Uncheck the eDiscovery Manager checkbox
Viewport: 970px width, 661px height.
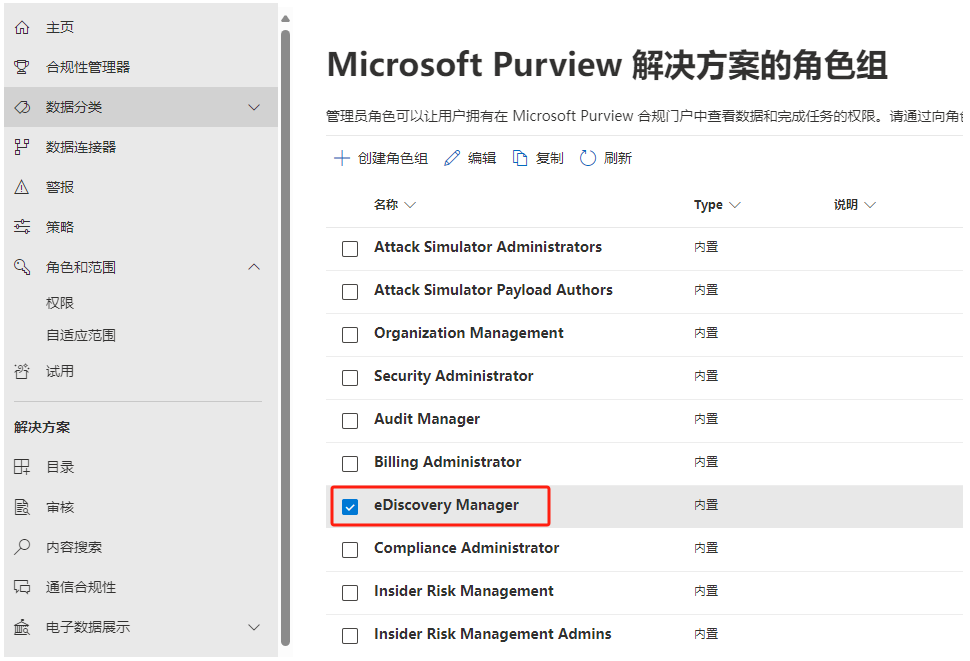coord(350,507)
